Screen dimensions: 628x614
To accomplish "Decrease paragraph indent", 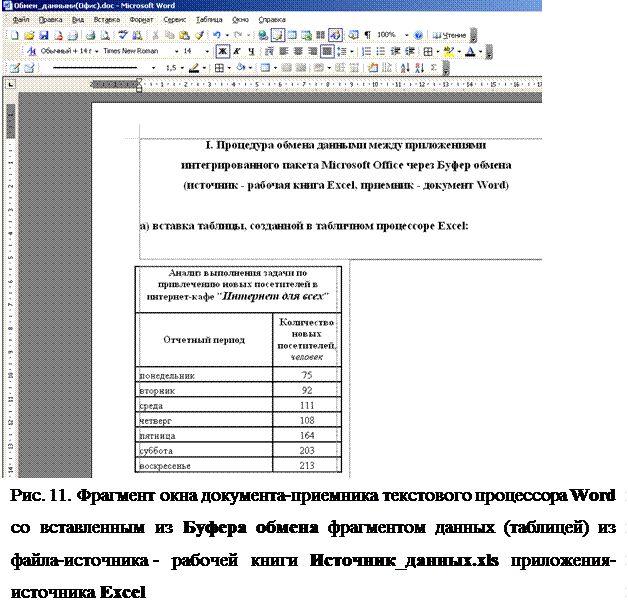I will (396, 52).
